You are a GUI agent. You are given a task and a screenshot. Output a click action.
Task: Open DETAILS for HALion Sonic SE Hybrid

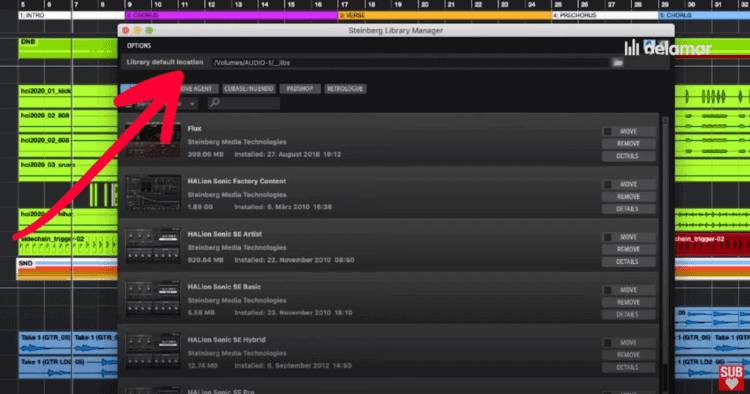tap(628, 368)
